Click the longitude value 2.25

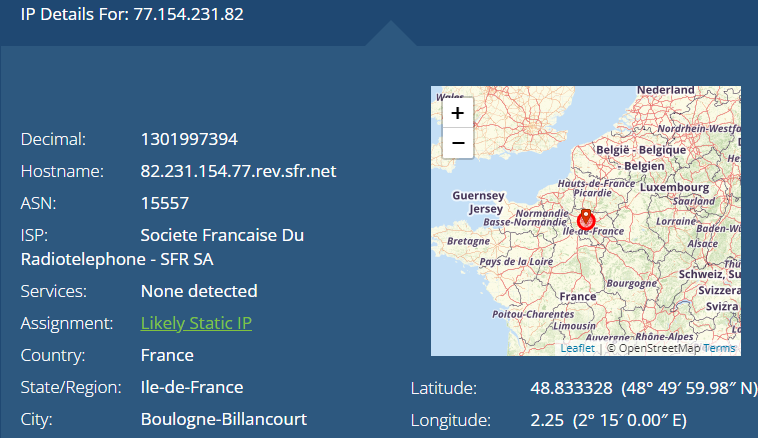[546, 420]
